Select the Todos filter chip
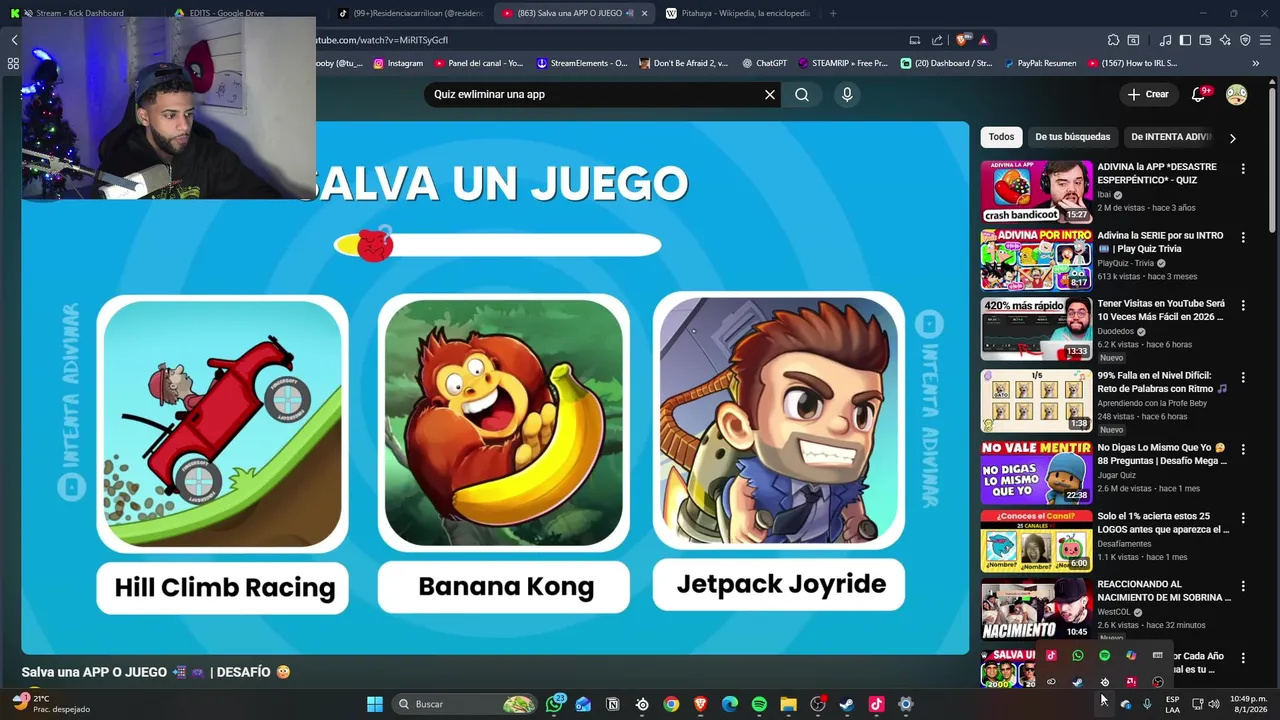This screenshot has height=720, width=1280. tap(1001, 137)
